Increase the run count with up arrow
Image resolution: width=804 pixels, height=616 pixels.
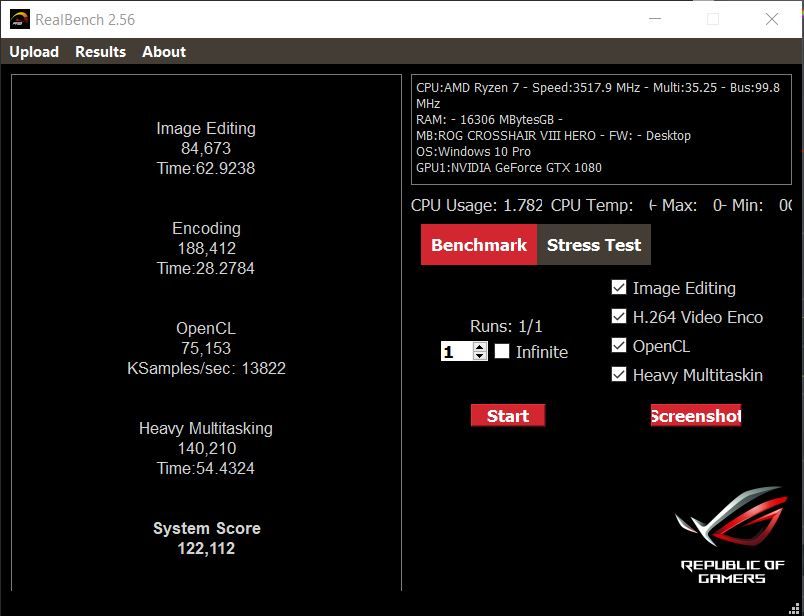pos(480,347)
